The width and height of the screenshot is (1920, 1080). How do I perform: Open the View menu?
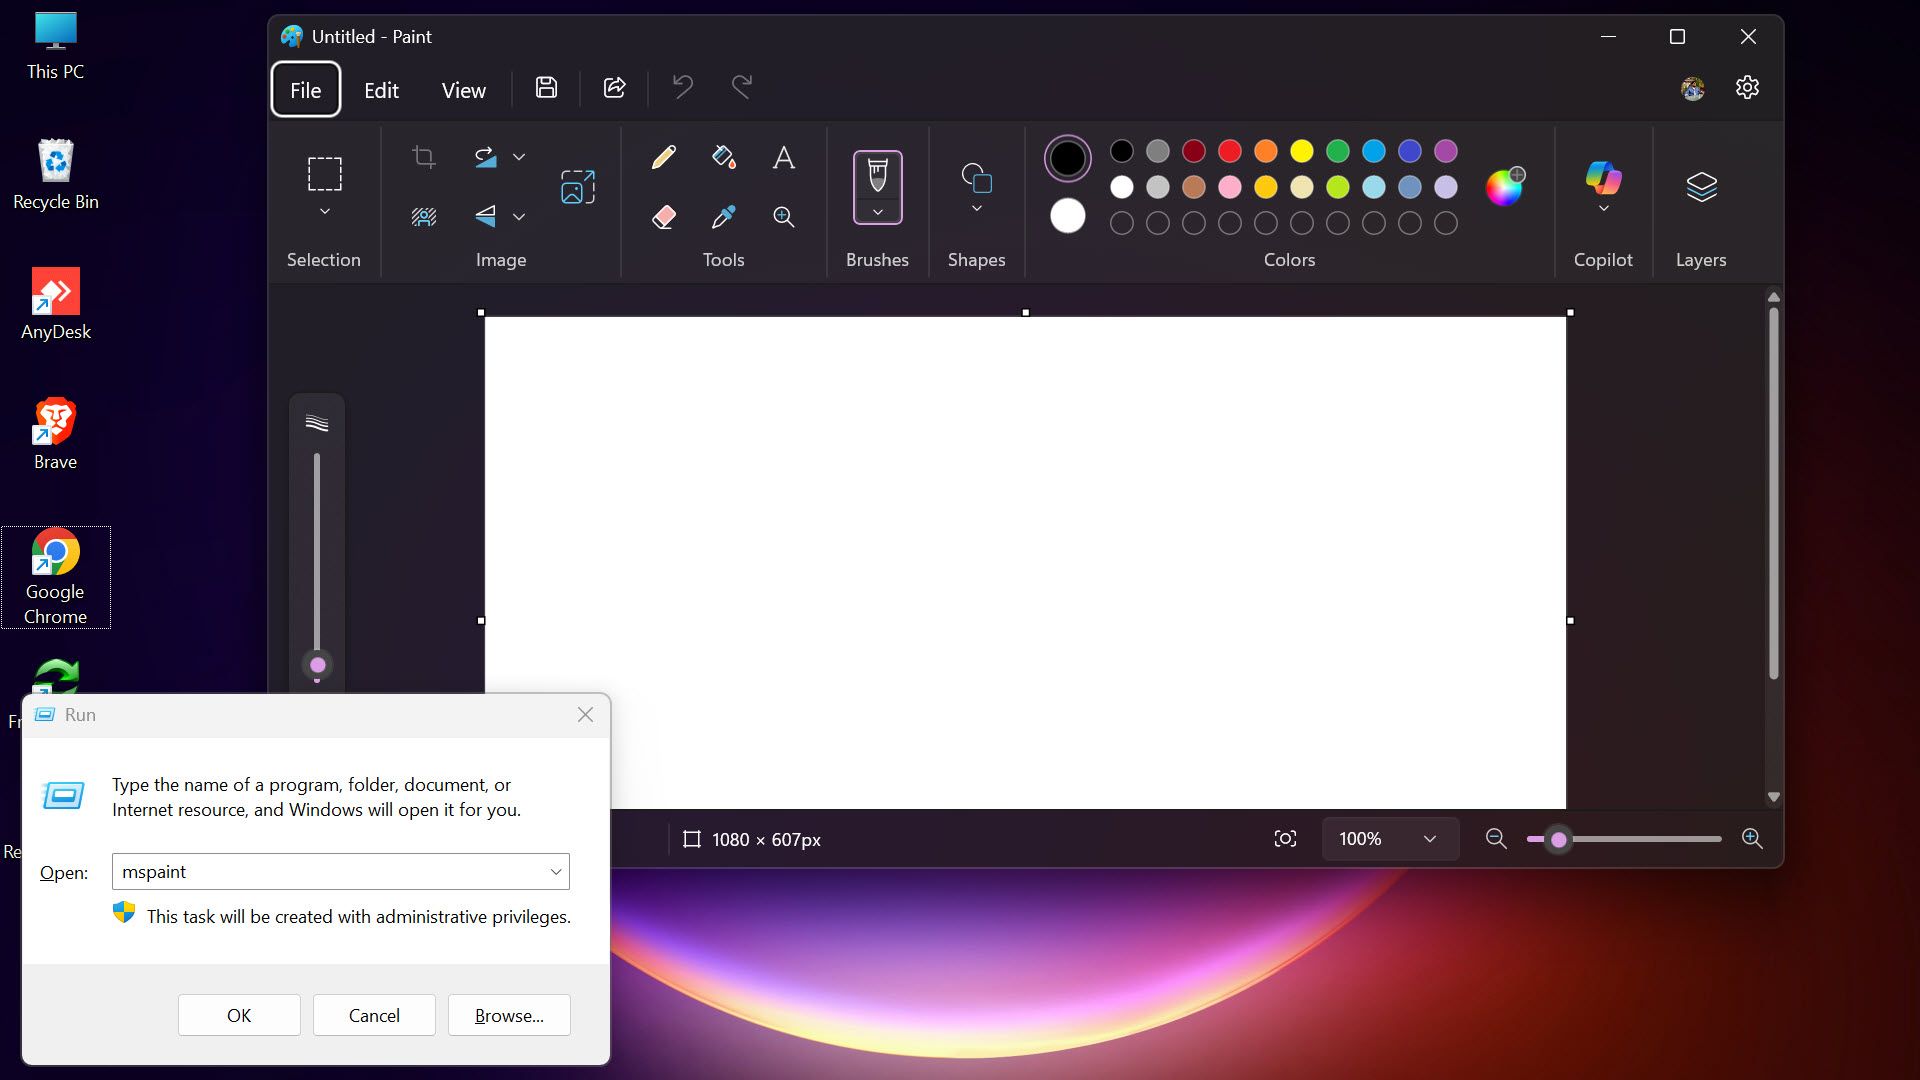click(x=464, y=90)
